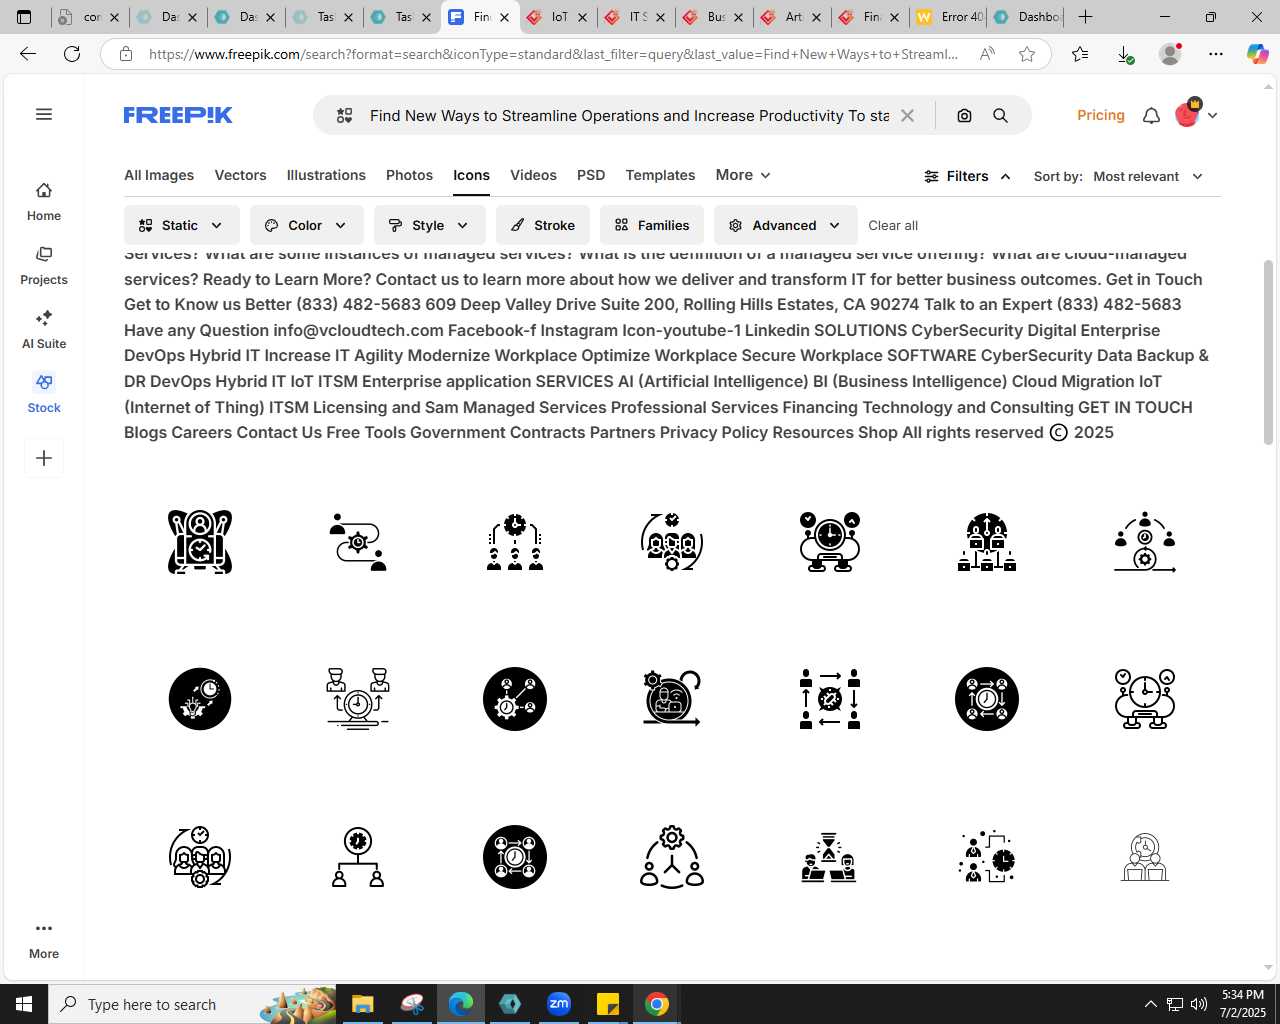Open Chrome from taskbar
The image size is (1280, 1024).
657,1004
